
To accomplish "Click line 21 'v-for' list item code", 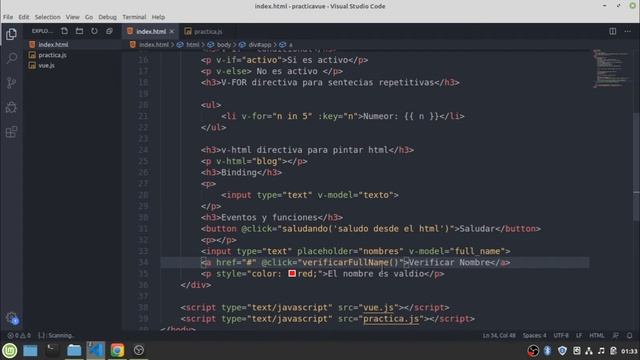I will click(342, 116).
